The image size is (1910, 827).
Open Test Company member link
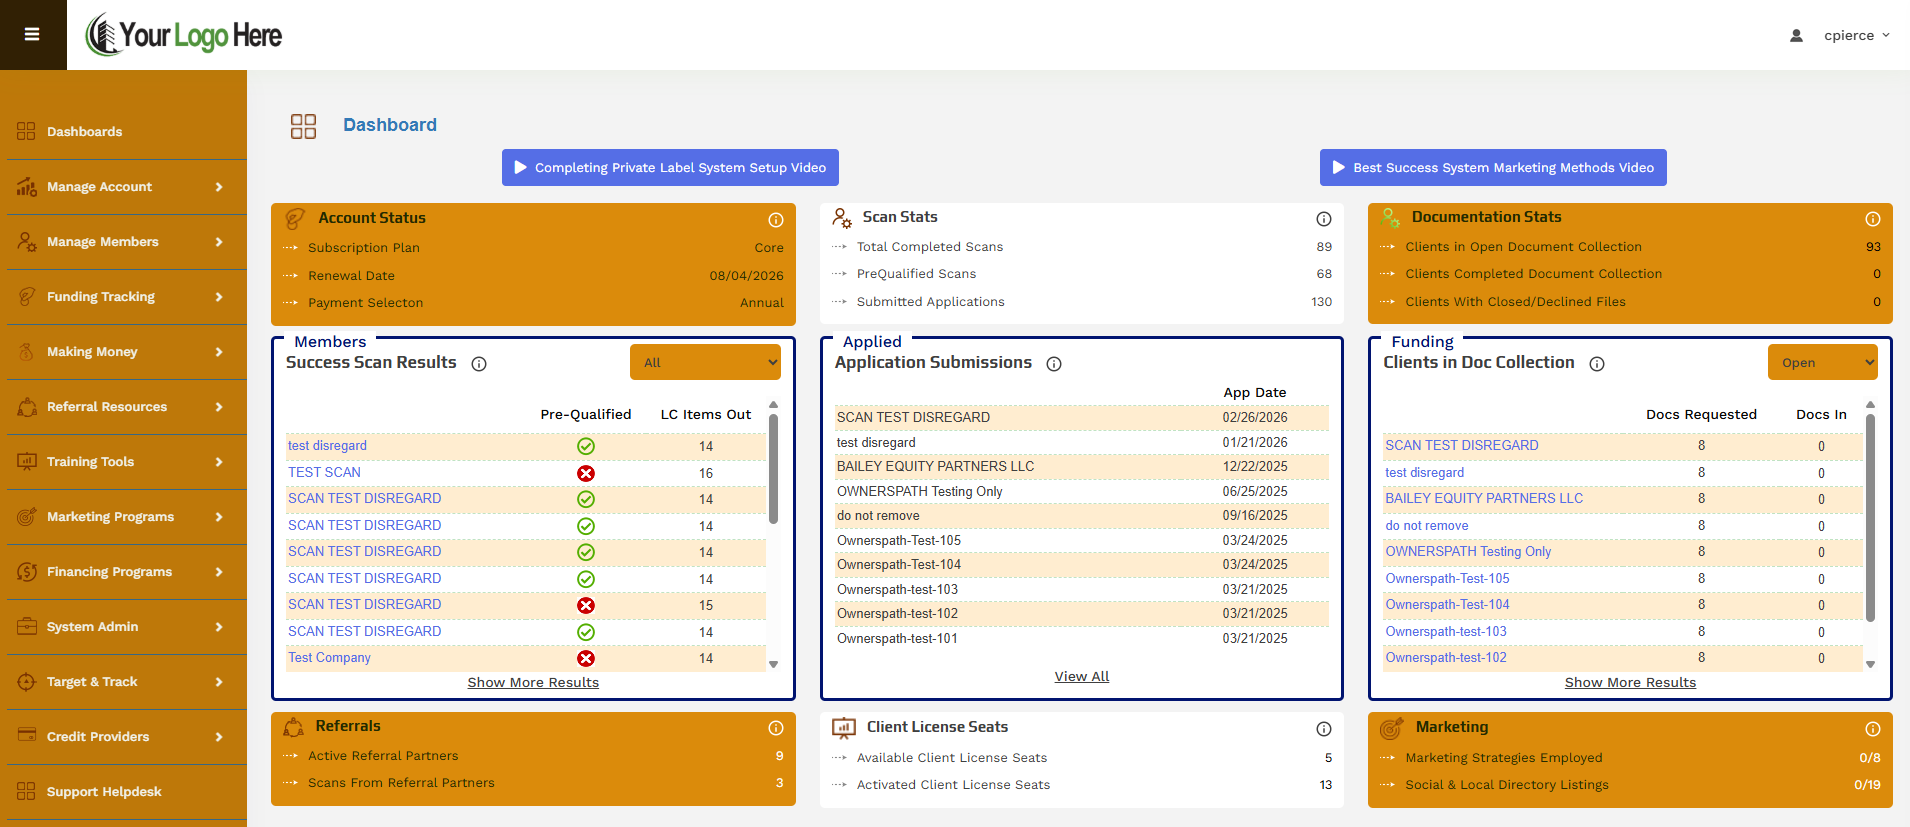coord(329,657)
